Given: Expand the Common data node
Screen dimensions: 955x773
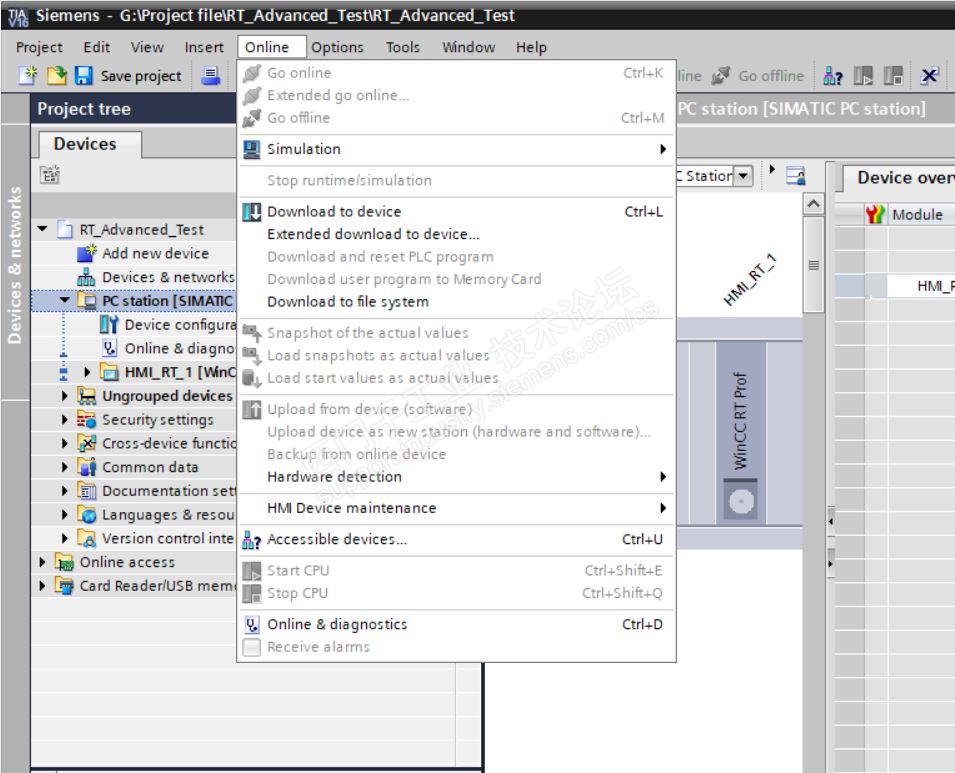Looking at the screenshot, I should pyautogui.click(x=65, y=467).
